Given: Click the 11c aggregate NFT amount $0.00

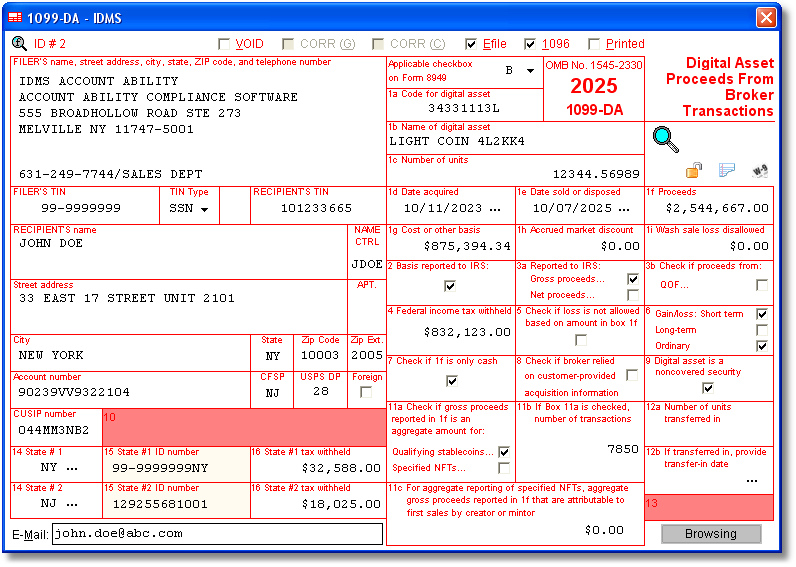Looking at the screenshot, I should pyautogui.click(x=604, y=530).
